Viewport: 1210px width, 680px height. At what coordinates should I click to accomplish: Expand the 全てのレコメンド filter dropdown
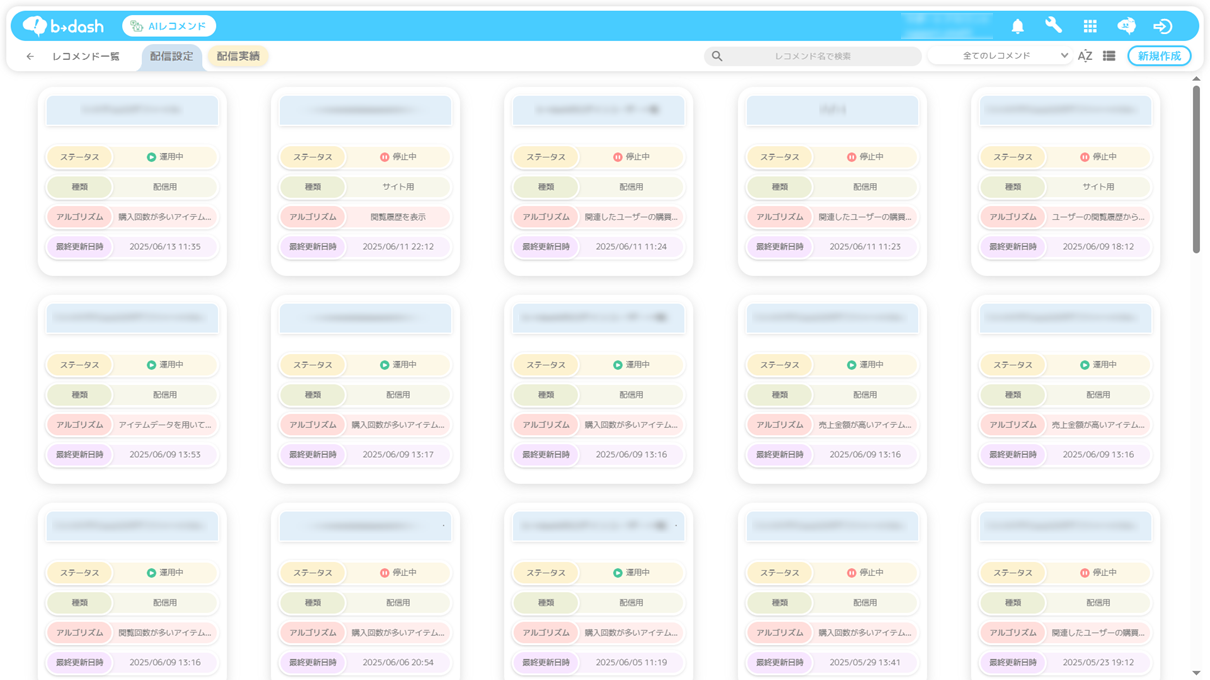pos(1000,56)
